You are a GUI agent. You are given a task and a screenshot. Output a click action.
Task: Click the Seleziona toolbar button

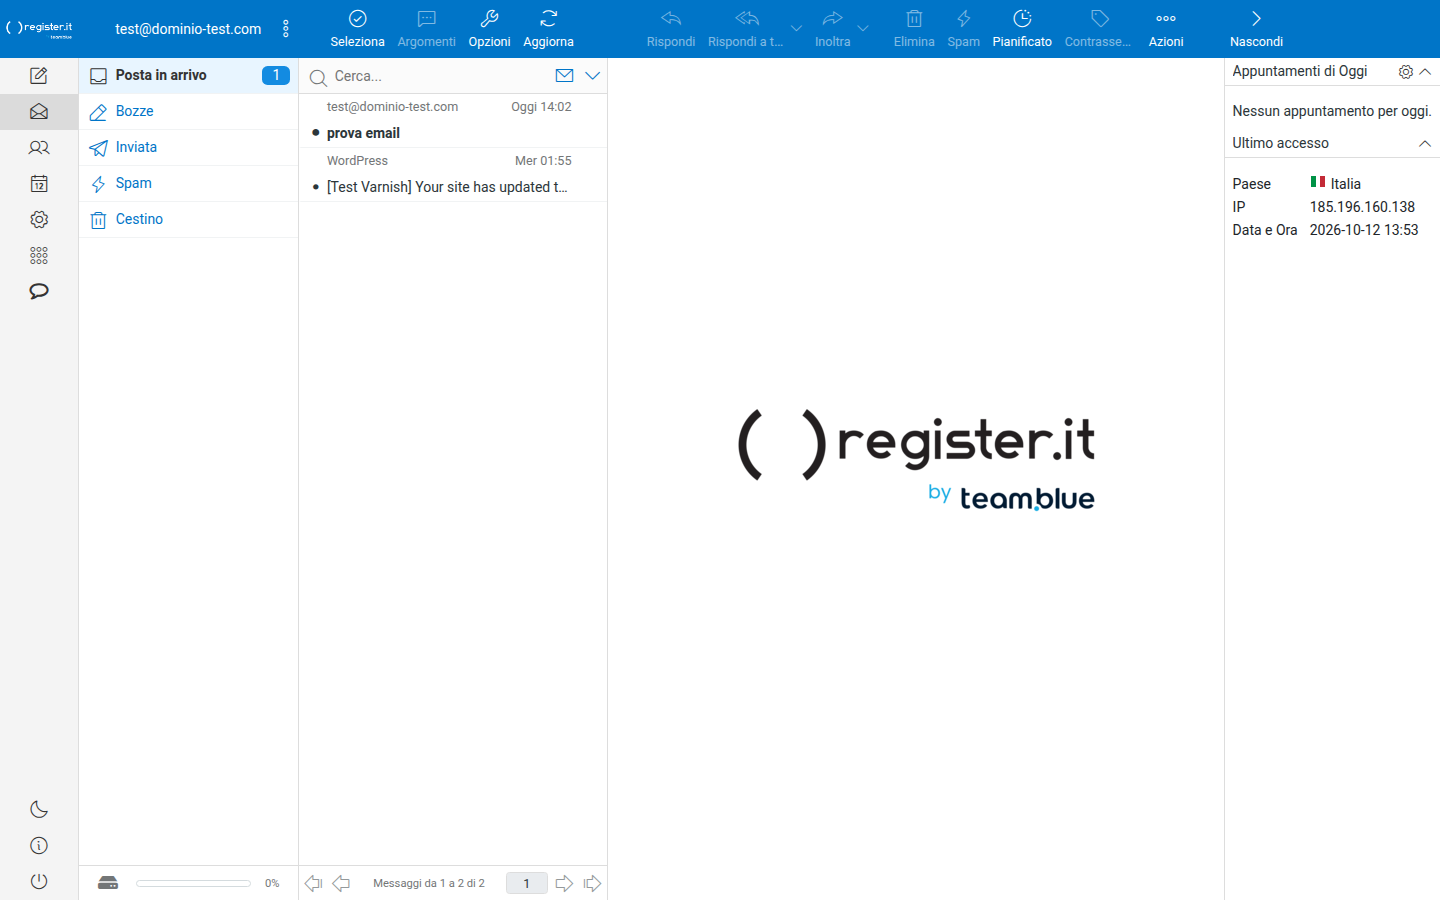pyautogui.click(x=357, y=29)
